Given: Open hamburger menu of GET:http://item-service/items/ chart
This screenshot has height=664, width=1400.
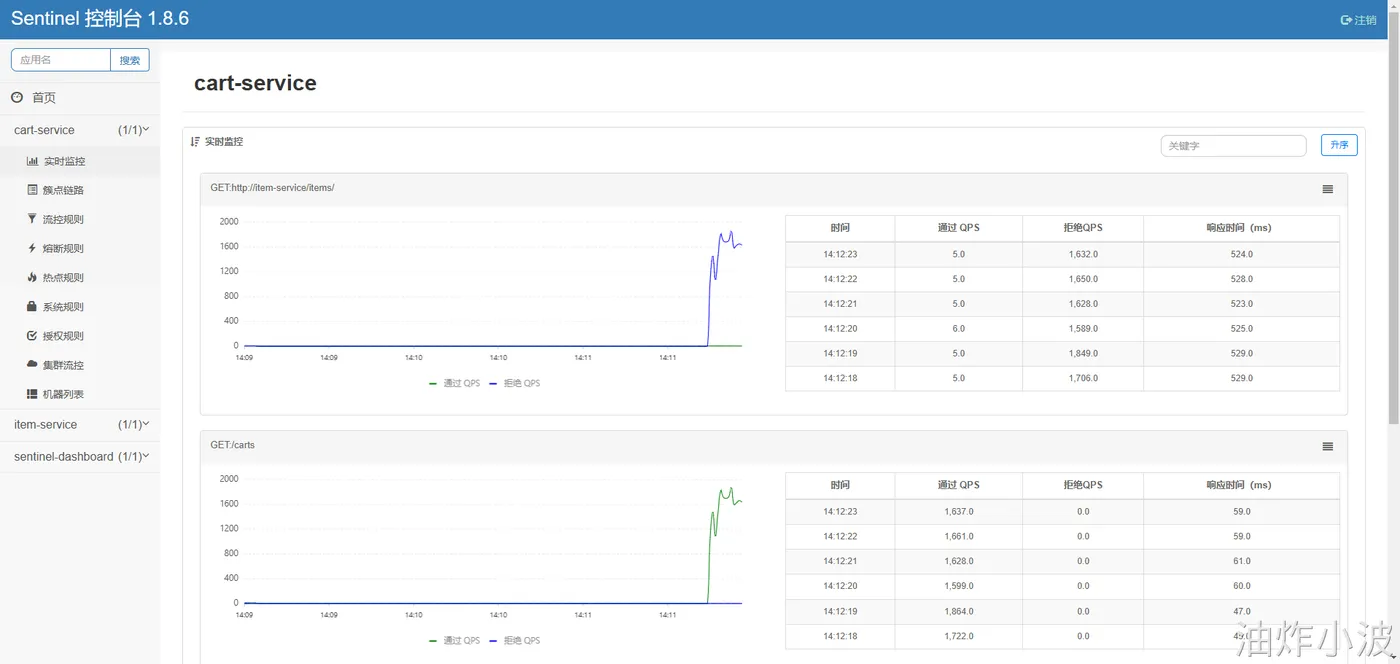Looking at the screenshot, I should tap(1327, 190).
